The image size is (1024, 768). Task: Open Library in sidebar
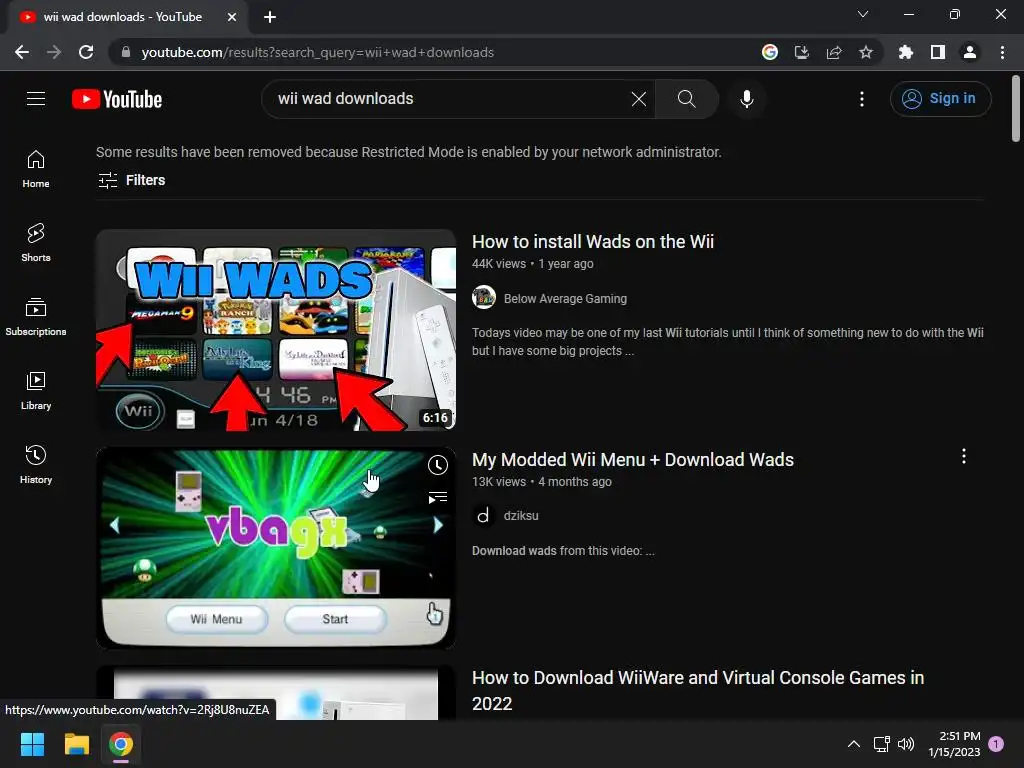[x=36, y=391]
